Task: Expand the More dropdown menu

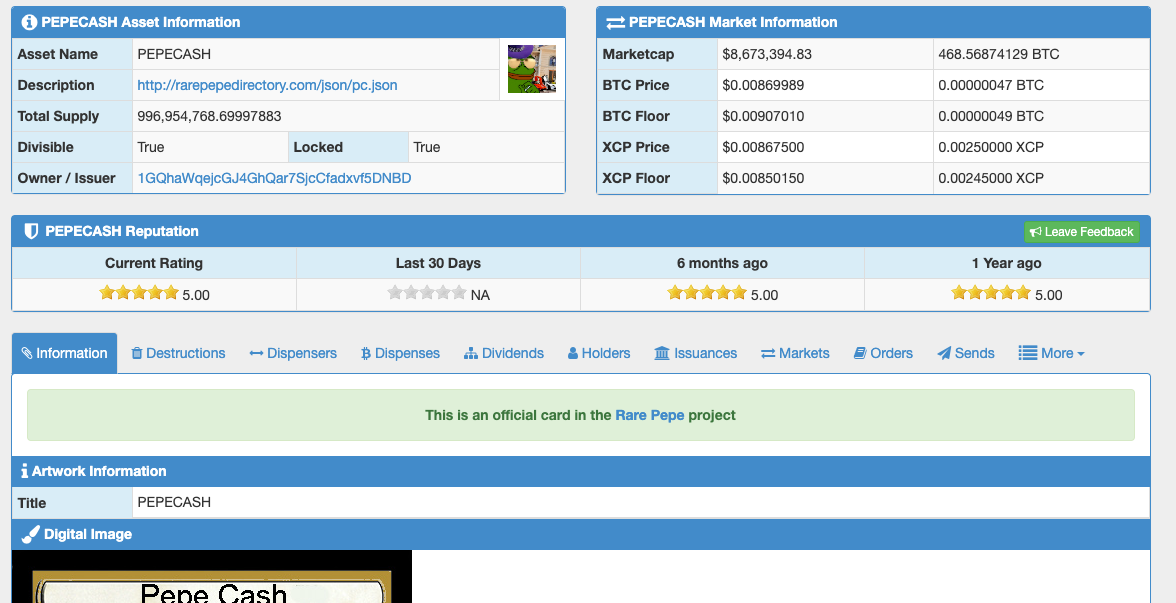Action: (1052, 353)
